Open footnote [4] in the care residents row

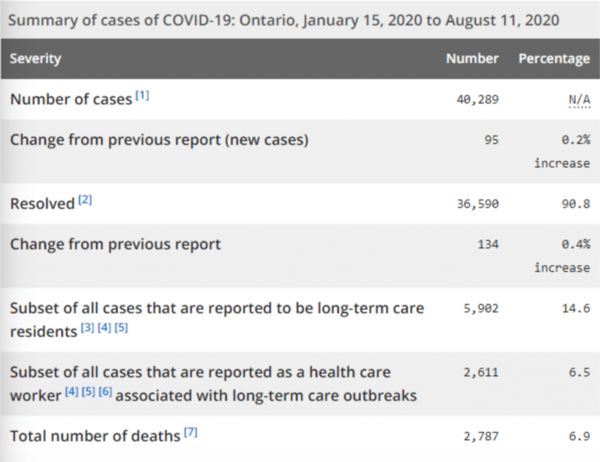click(104, 329)
